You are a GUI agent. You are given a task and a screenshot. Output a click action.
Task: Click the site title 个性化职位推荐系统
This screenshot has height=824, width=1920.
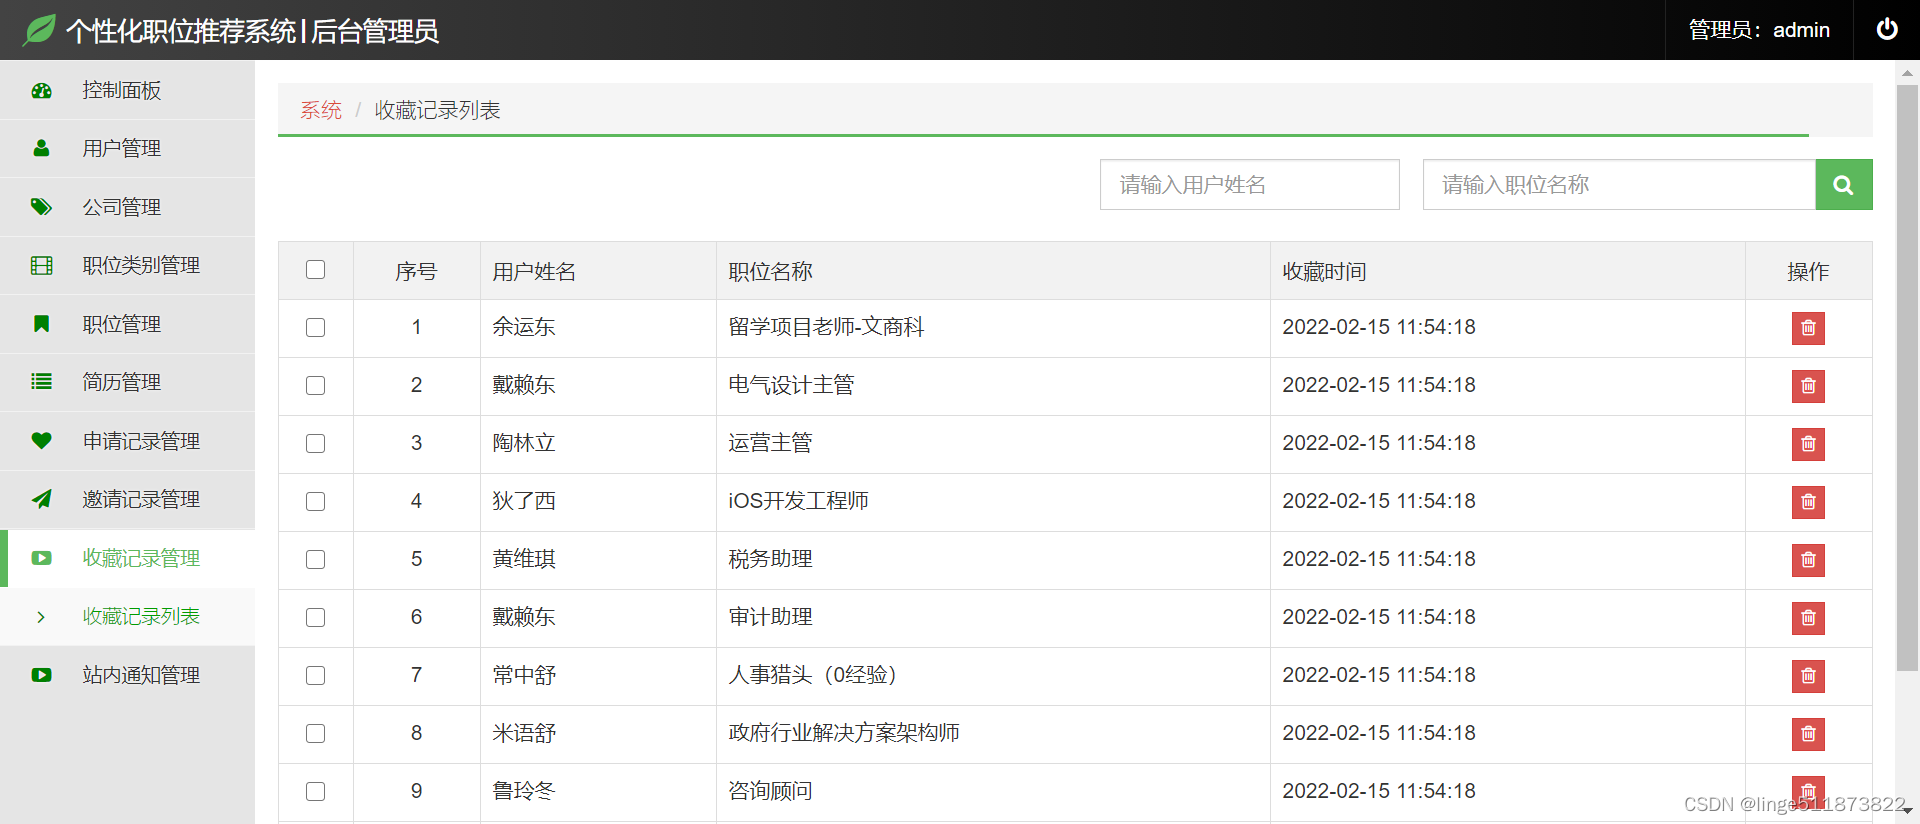181,31
